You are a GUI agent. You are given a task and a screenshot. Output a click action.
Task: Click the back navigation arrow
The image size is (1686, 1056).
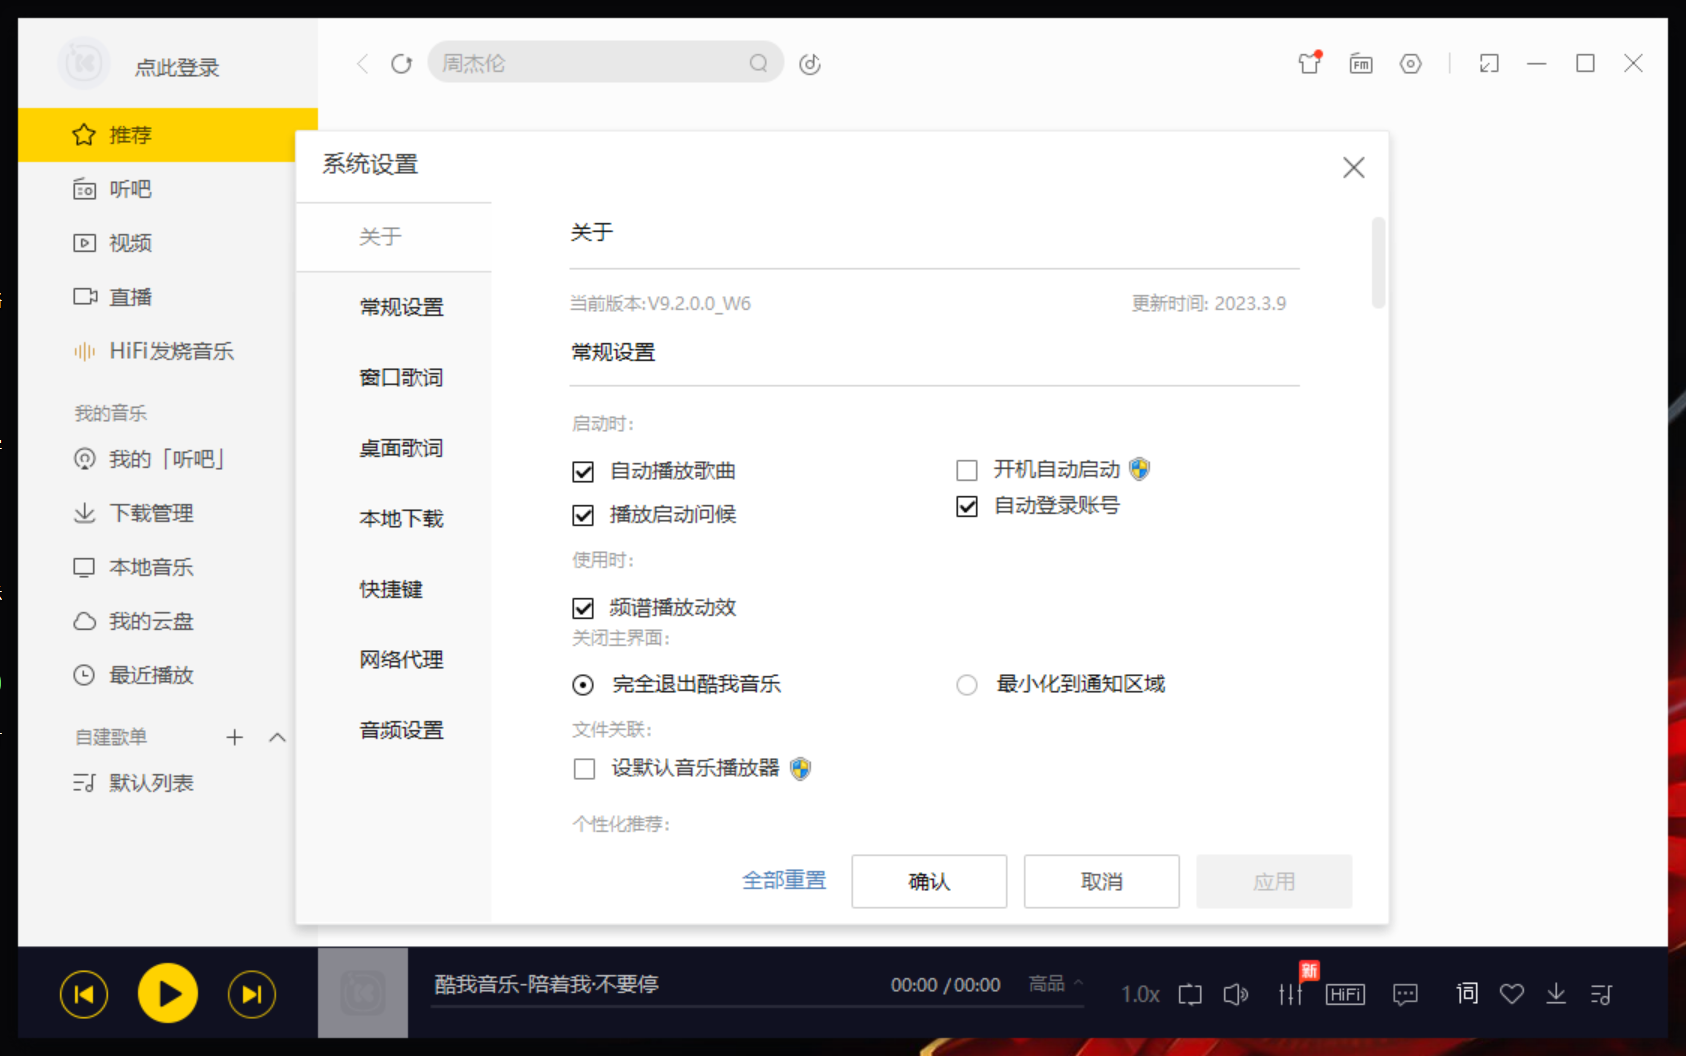(362, 64)
